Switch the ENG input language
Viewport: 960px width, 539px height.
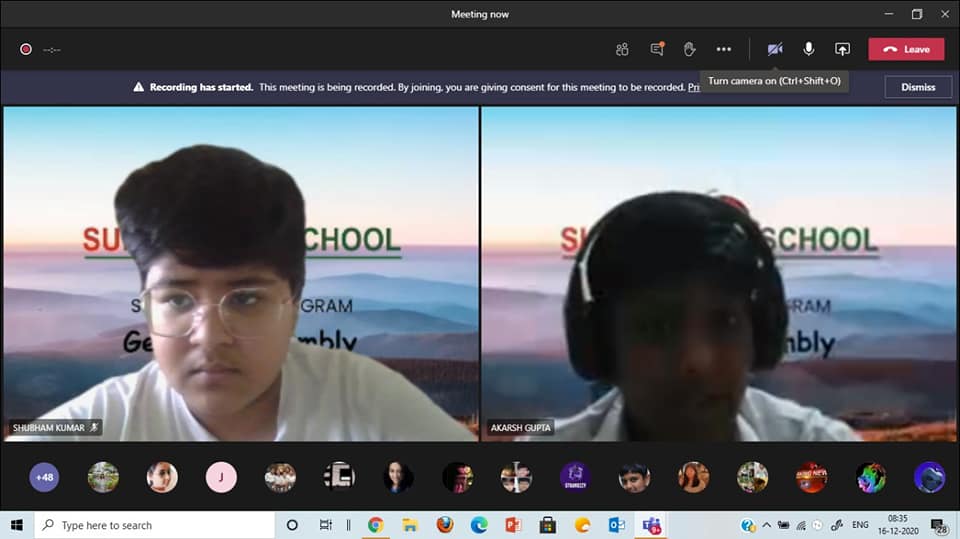click(860, 525)
